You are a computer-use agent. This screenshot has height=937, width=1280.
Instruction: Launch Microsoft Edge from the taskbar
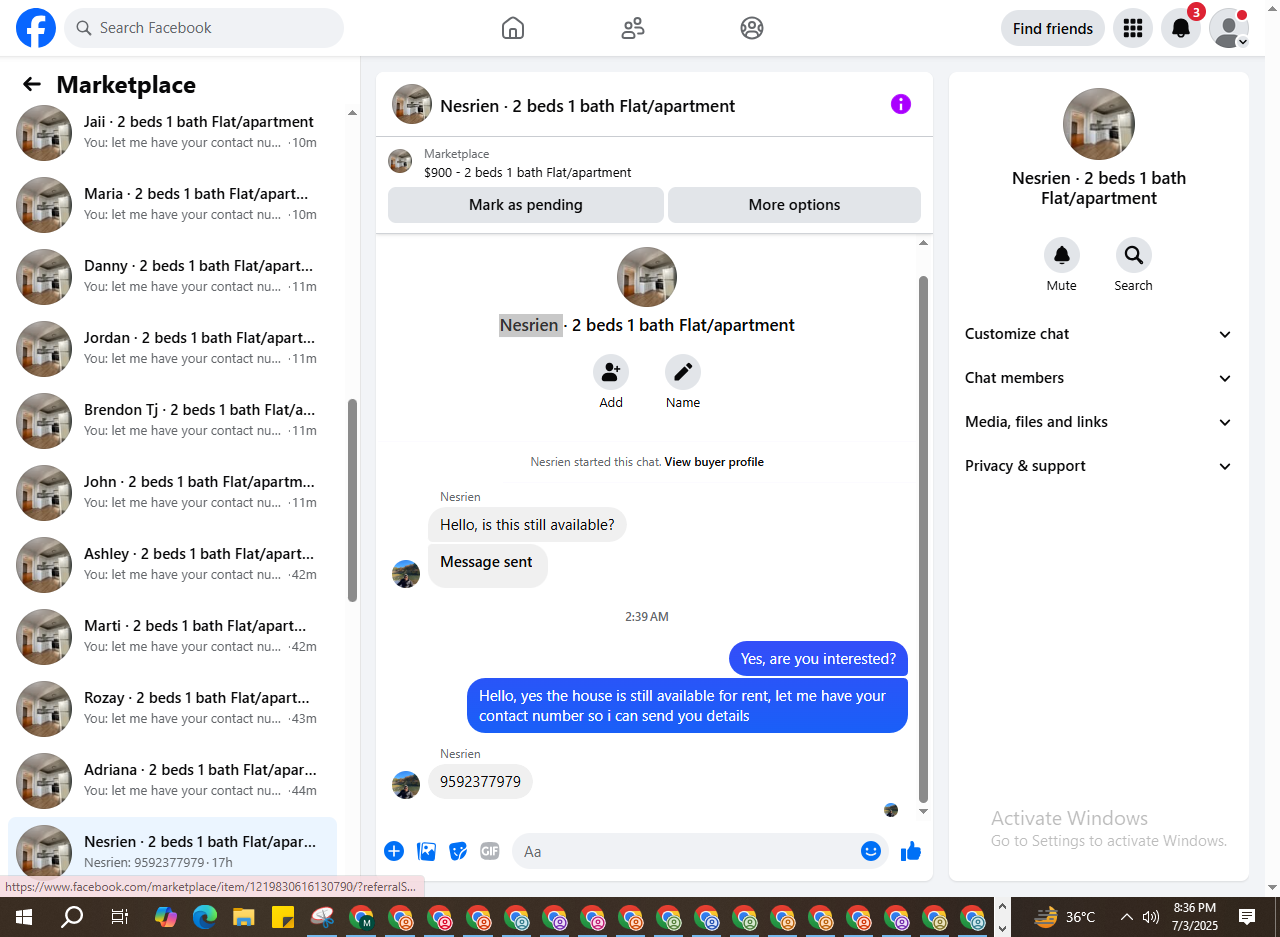(x=205, y=916)
